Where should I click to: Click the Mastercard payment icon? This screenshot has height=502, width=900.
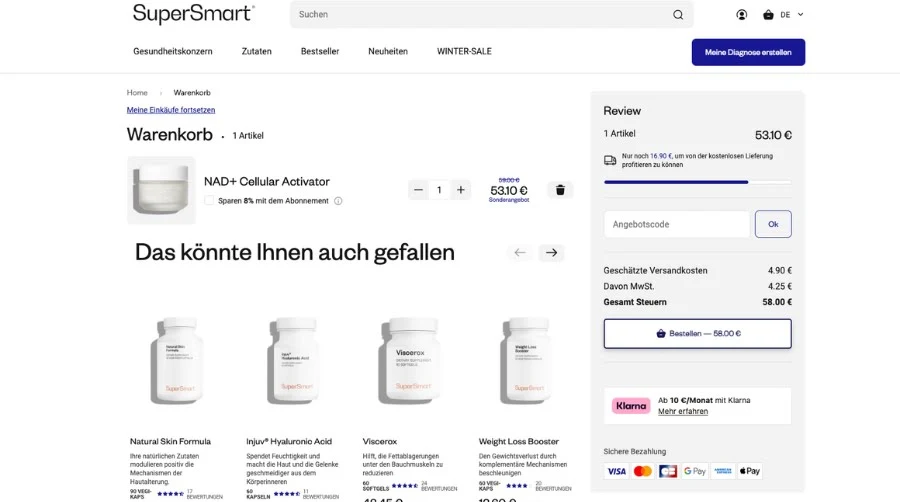point(643,471)
